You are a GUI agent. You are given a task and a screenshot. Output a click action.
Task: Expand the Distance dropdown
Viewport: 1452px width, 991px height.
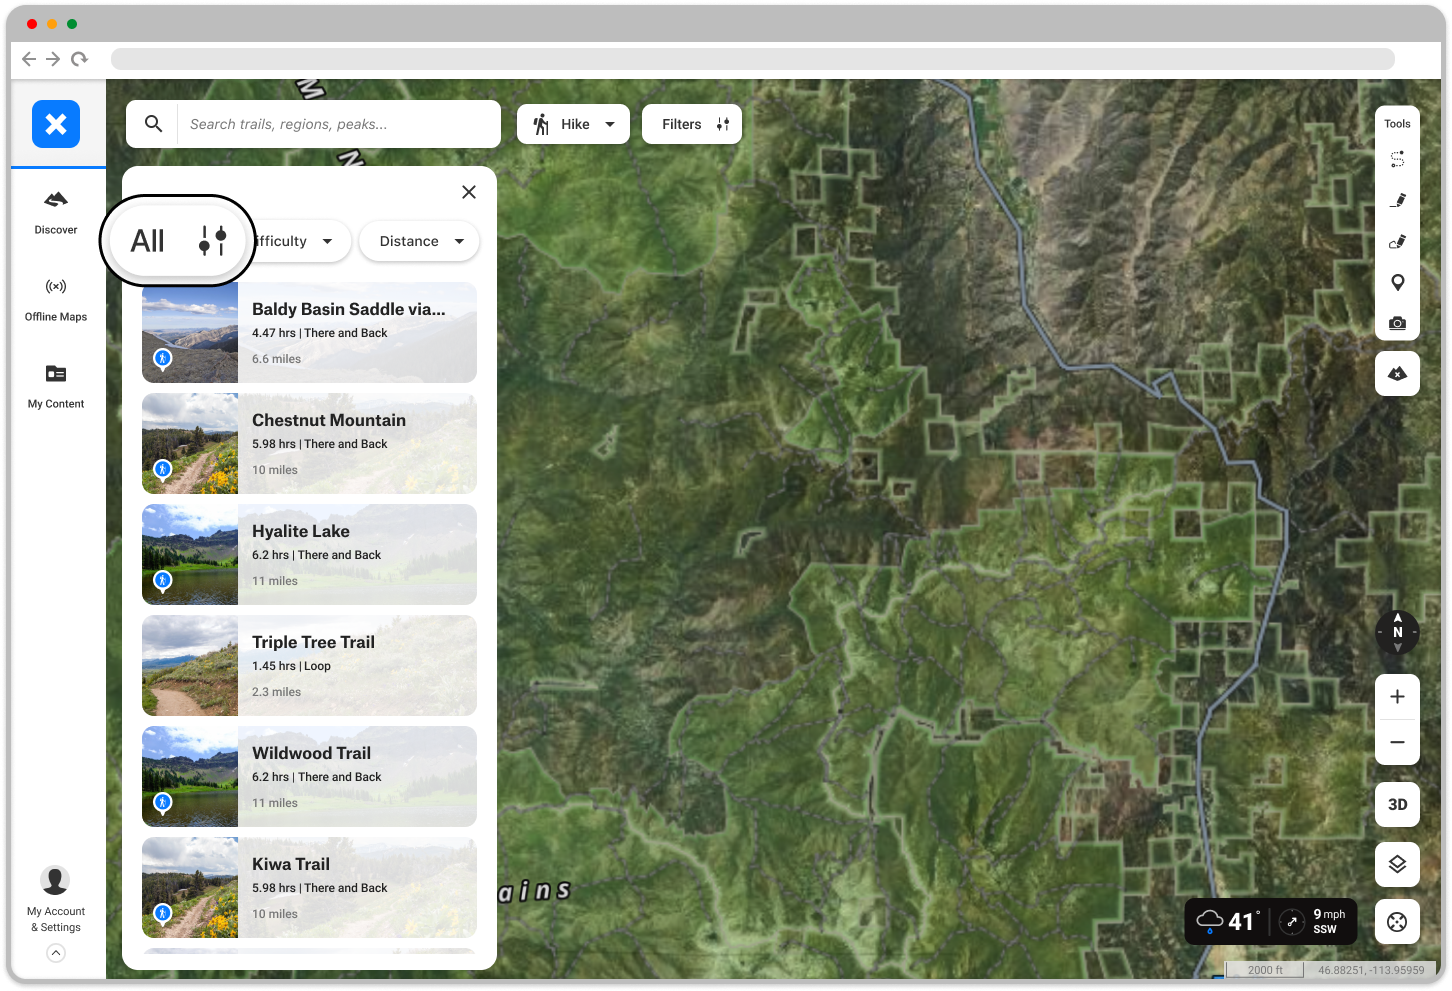(x=419, y=241)
